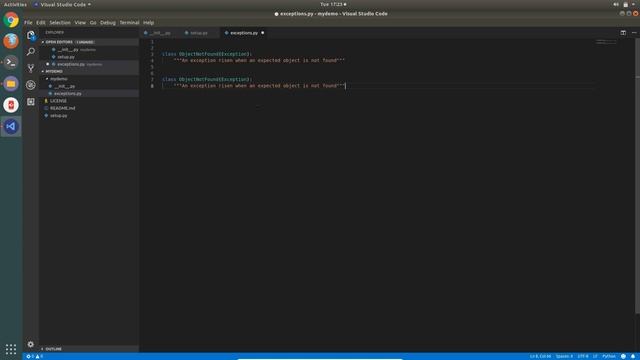Screen dimensions: 640x360
Task: Click the editor minimap preview
Action: pos(606,42)
